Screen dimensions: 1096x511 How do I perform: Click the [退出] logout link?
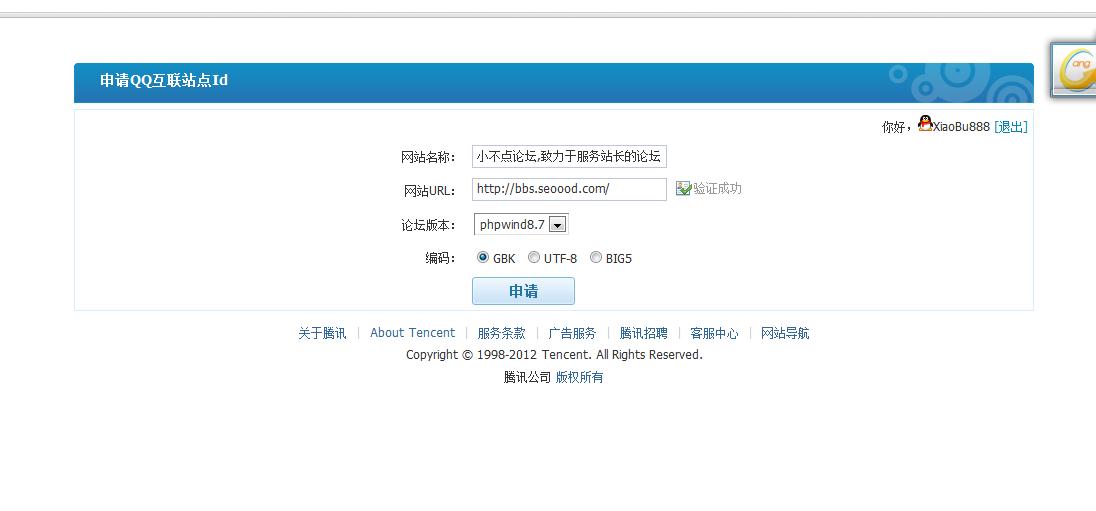(x=1011, y=127)
